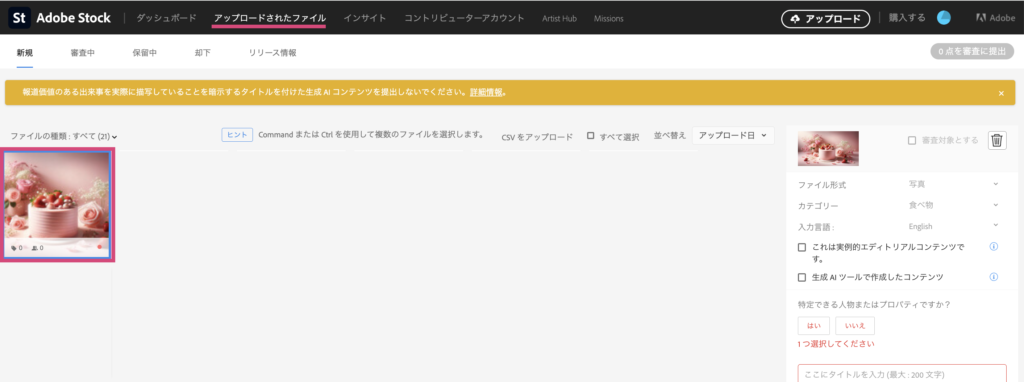Click the ヒント badge

[237, 135]
